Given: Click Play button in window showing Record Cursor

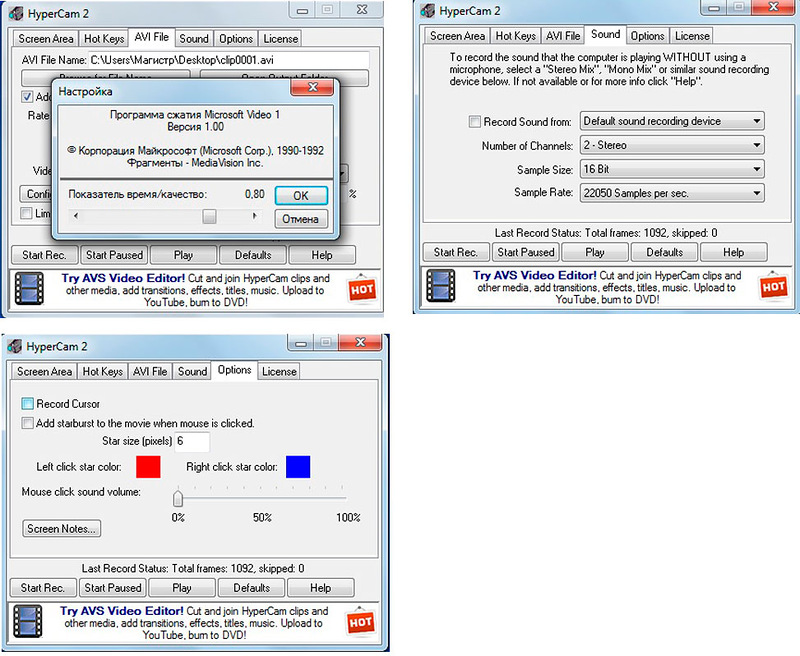Looking at the screenshot, I should [x=182, y=588].
